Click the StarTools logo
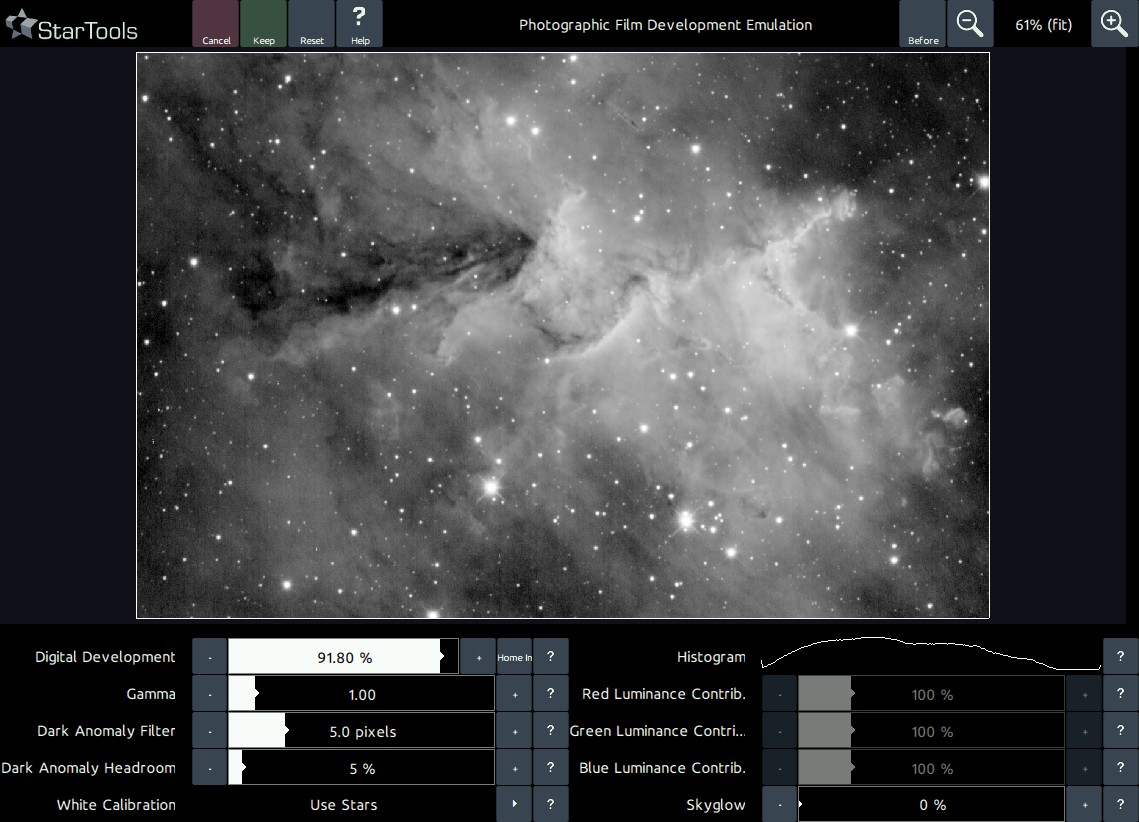 point(72,28)
